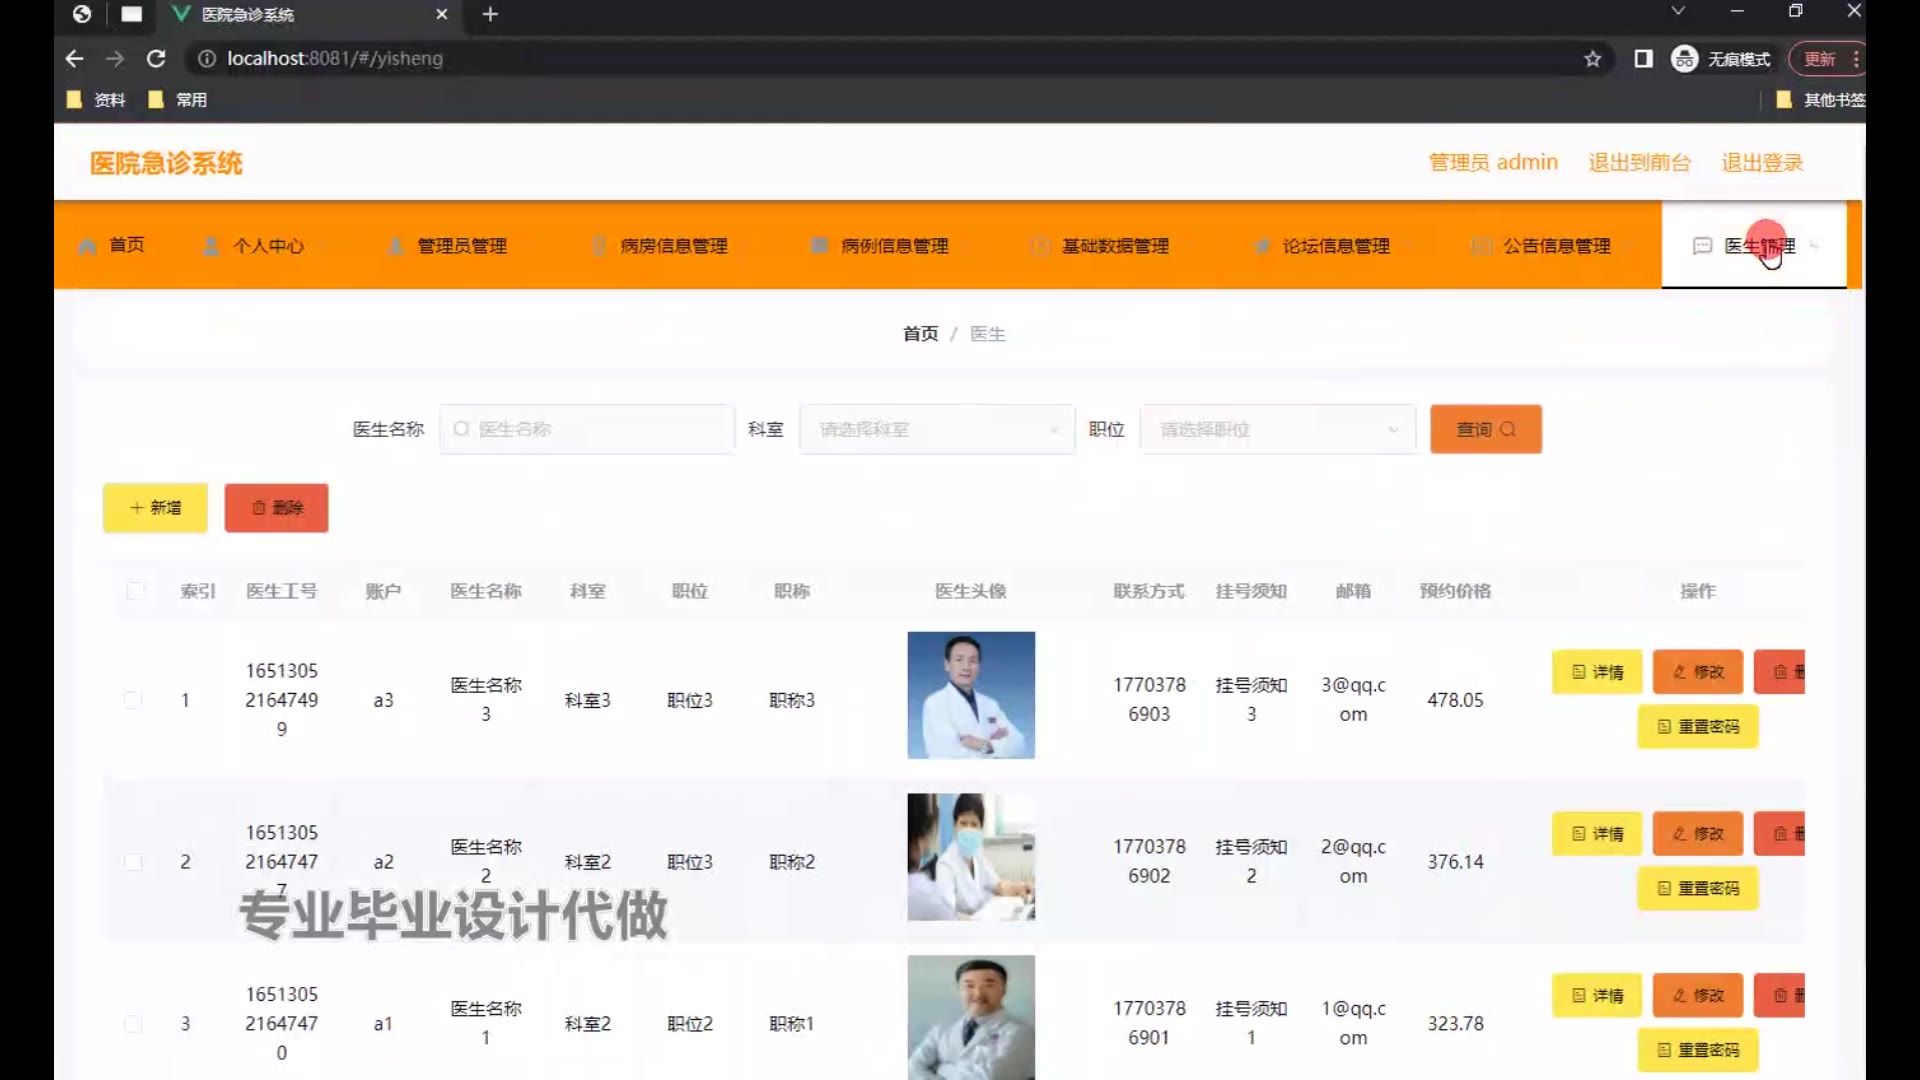The width and height of the screenshot is (1920, 1080).
Task: Click the yellow 新增 add button
Action: pyautogui.click(x=155, y=508)
